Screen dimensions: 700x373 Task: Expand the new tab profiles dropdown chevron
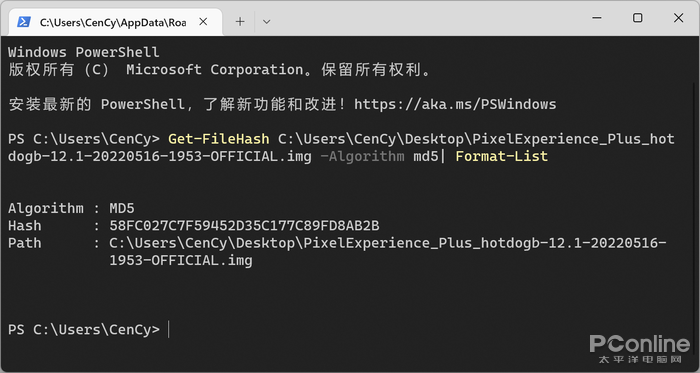coord(267,21)
